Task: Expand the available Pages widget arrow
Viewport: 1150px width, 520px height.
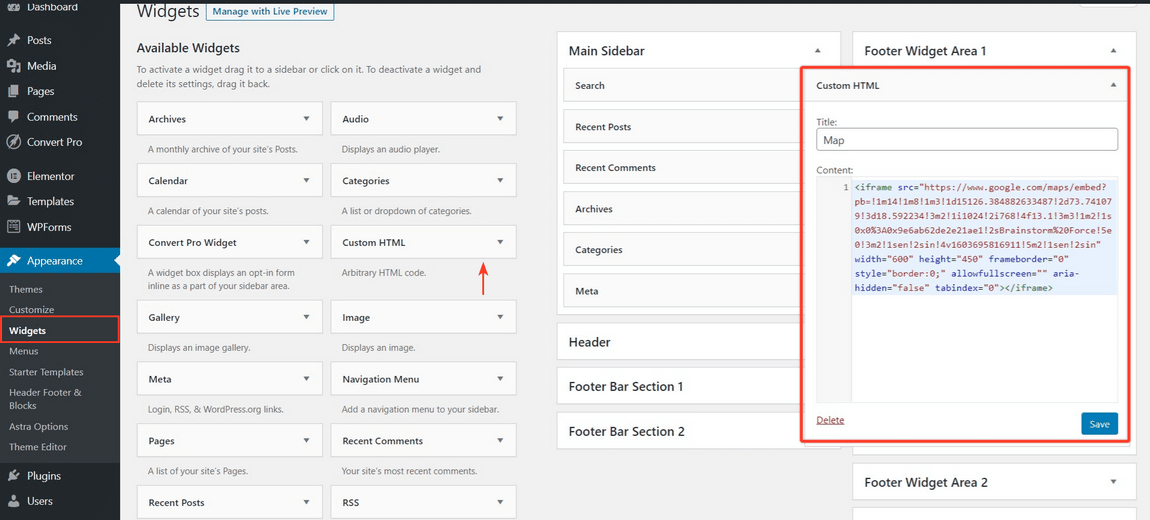Action: tap(307, 441)
